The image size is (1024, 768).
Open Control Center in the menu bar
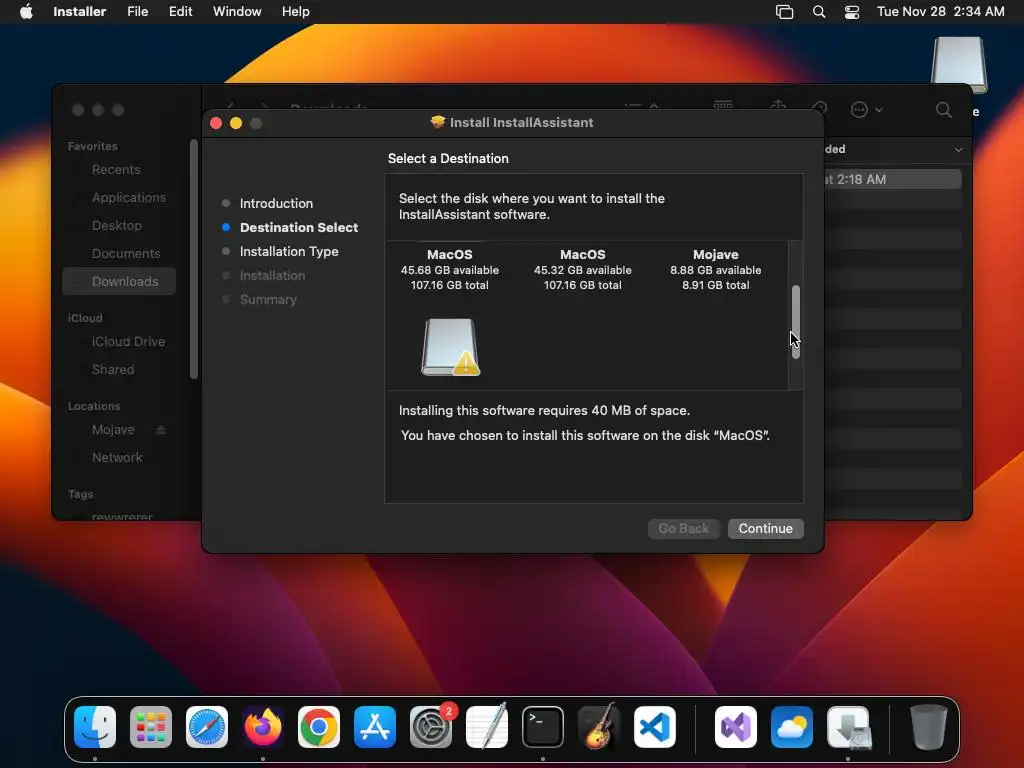pyautogui.click(x=852, y=12)
